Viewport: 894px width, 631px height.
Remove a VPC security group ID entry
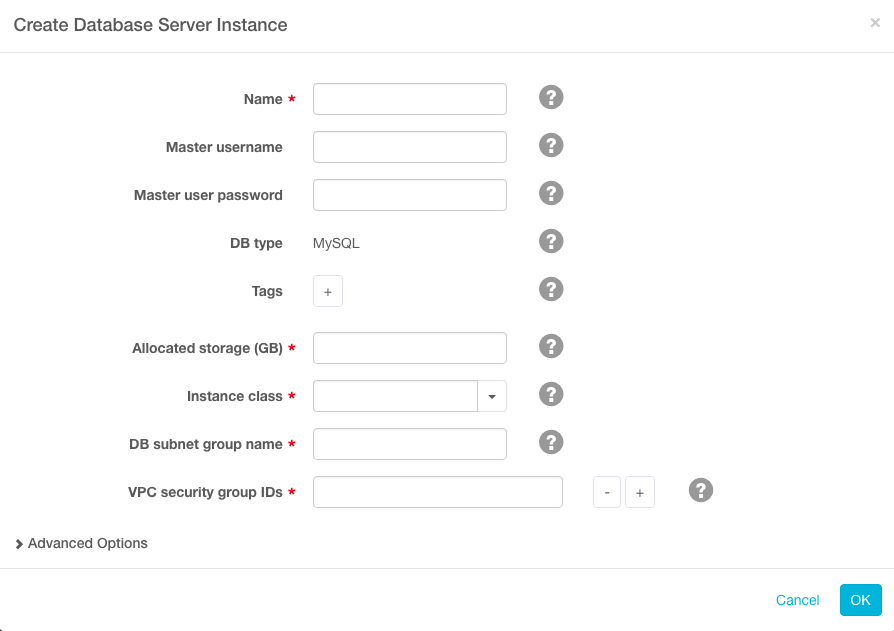tap(607, 493)
